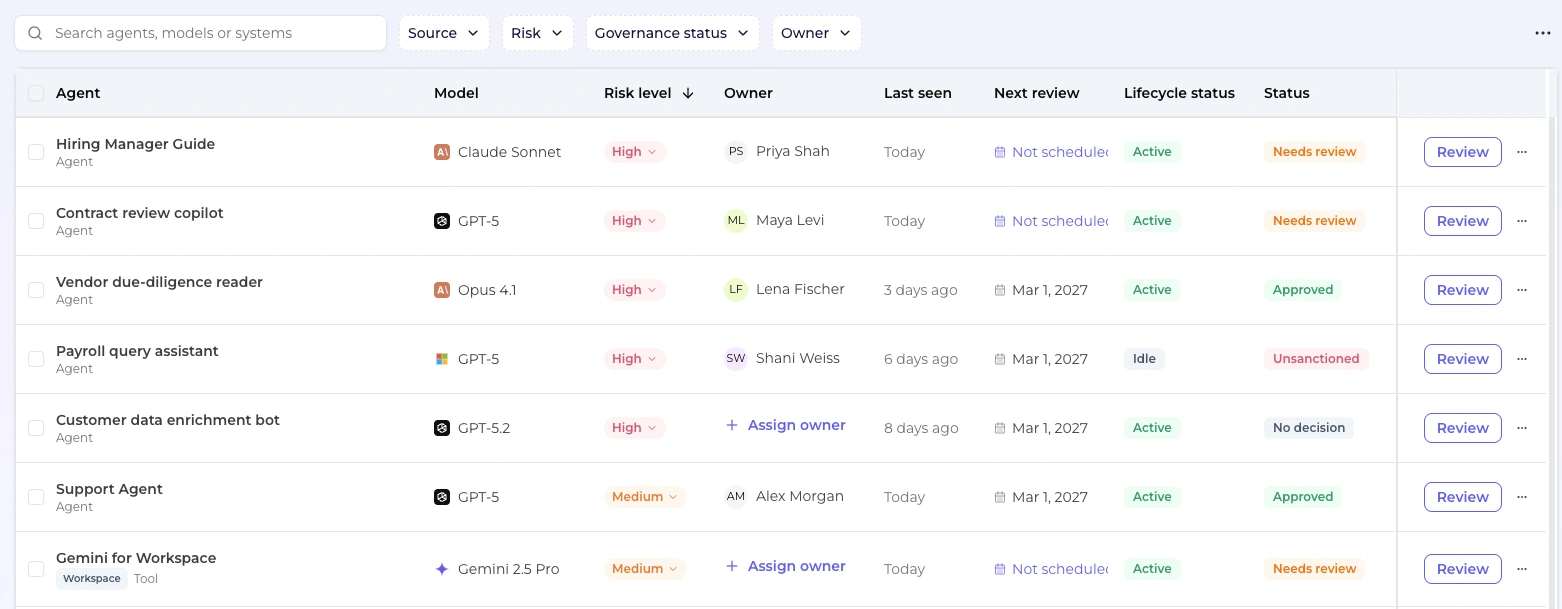
Task: Click Priya Shah's PS avatar
Action: coord(736,152)
